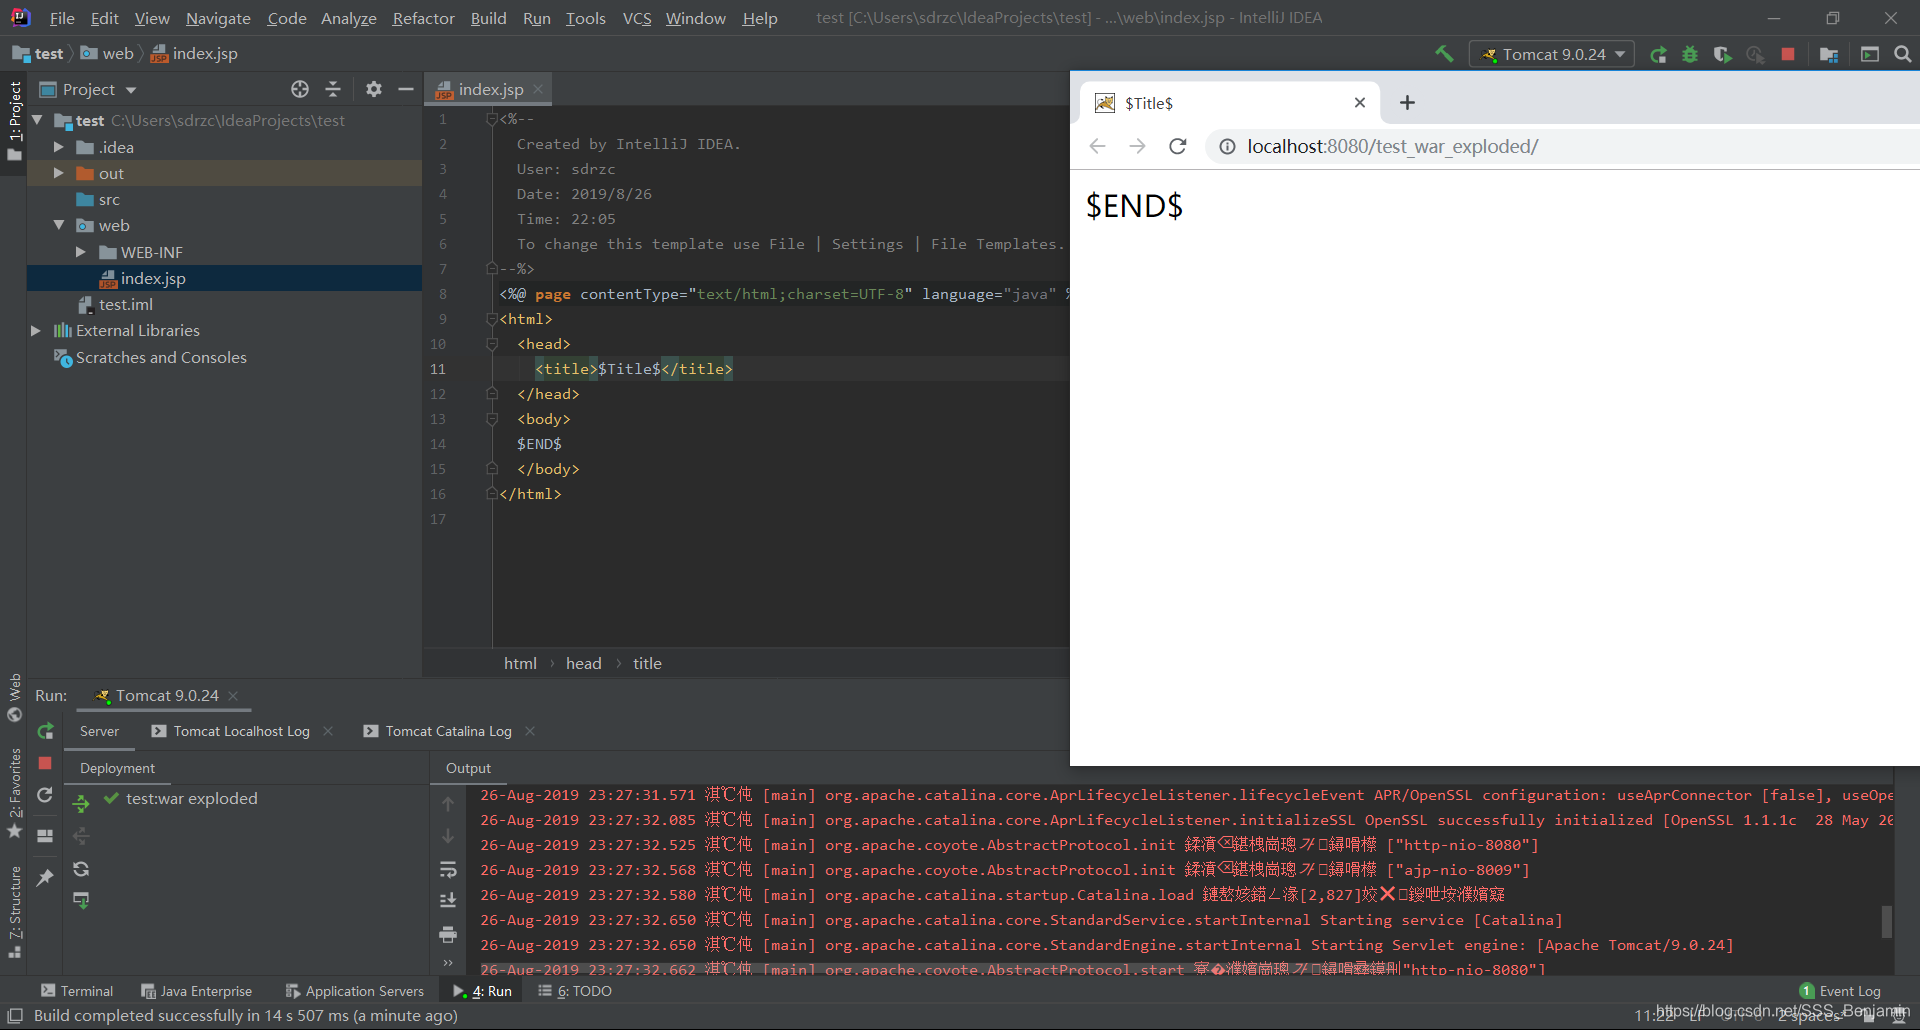View site information icon in address bar
Screen dimensions: 1920x1030
[1227, 146]
